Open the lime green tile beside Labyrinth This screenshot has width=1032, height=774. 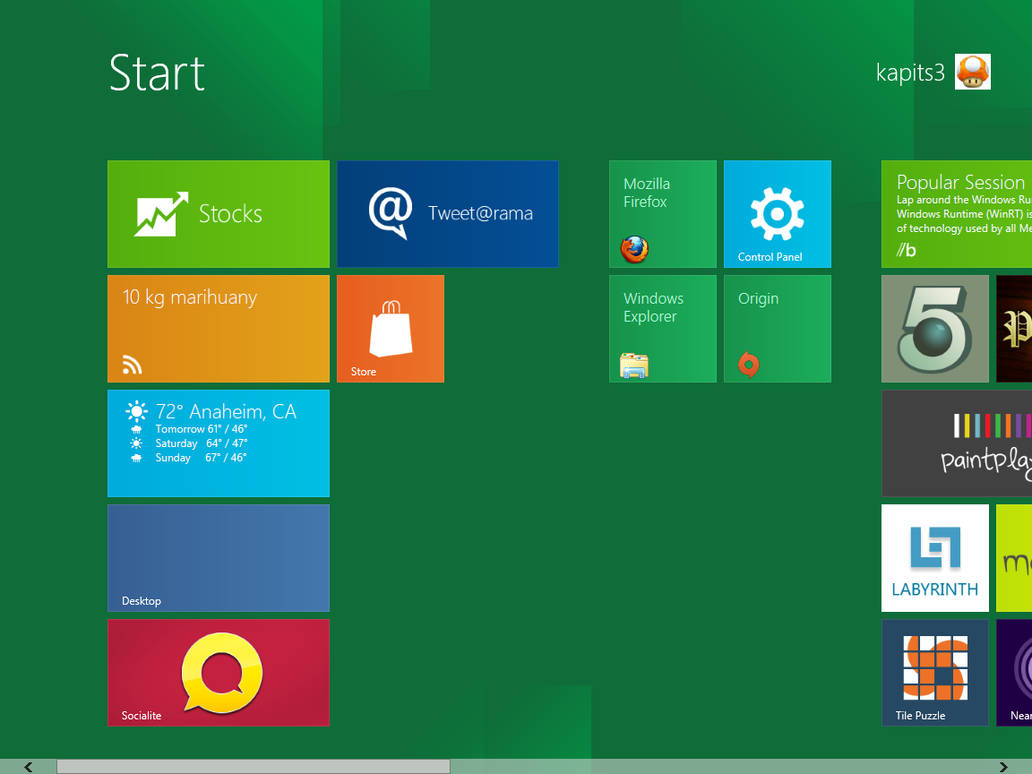coord(1014,558)
